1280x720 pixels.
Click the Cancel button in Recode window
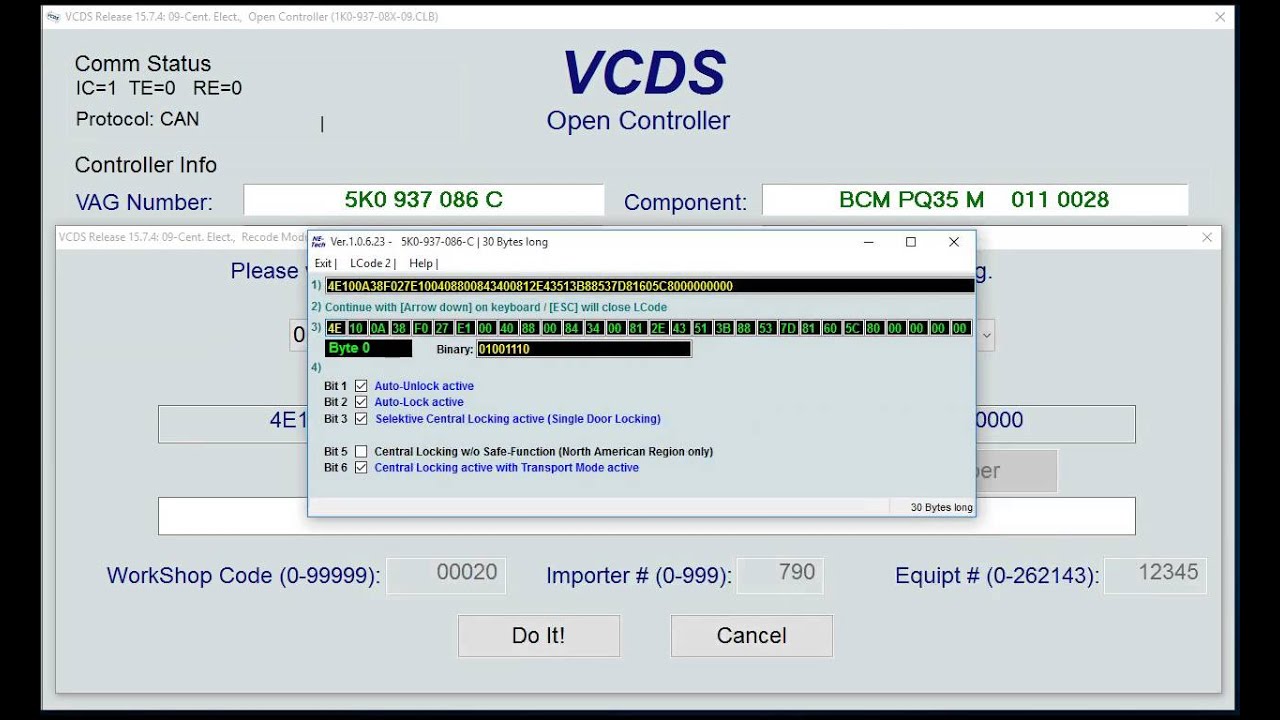752,636
